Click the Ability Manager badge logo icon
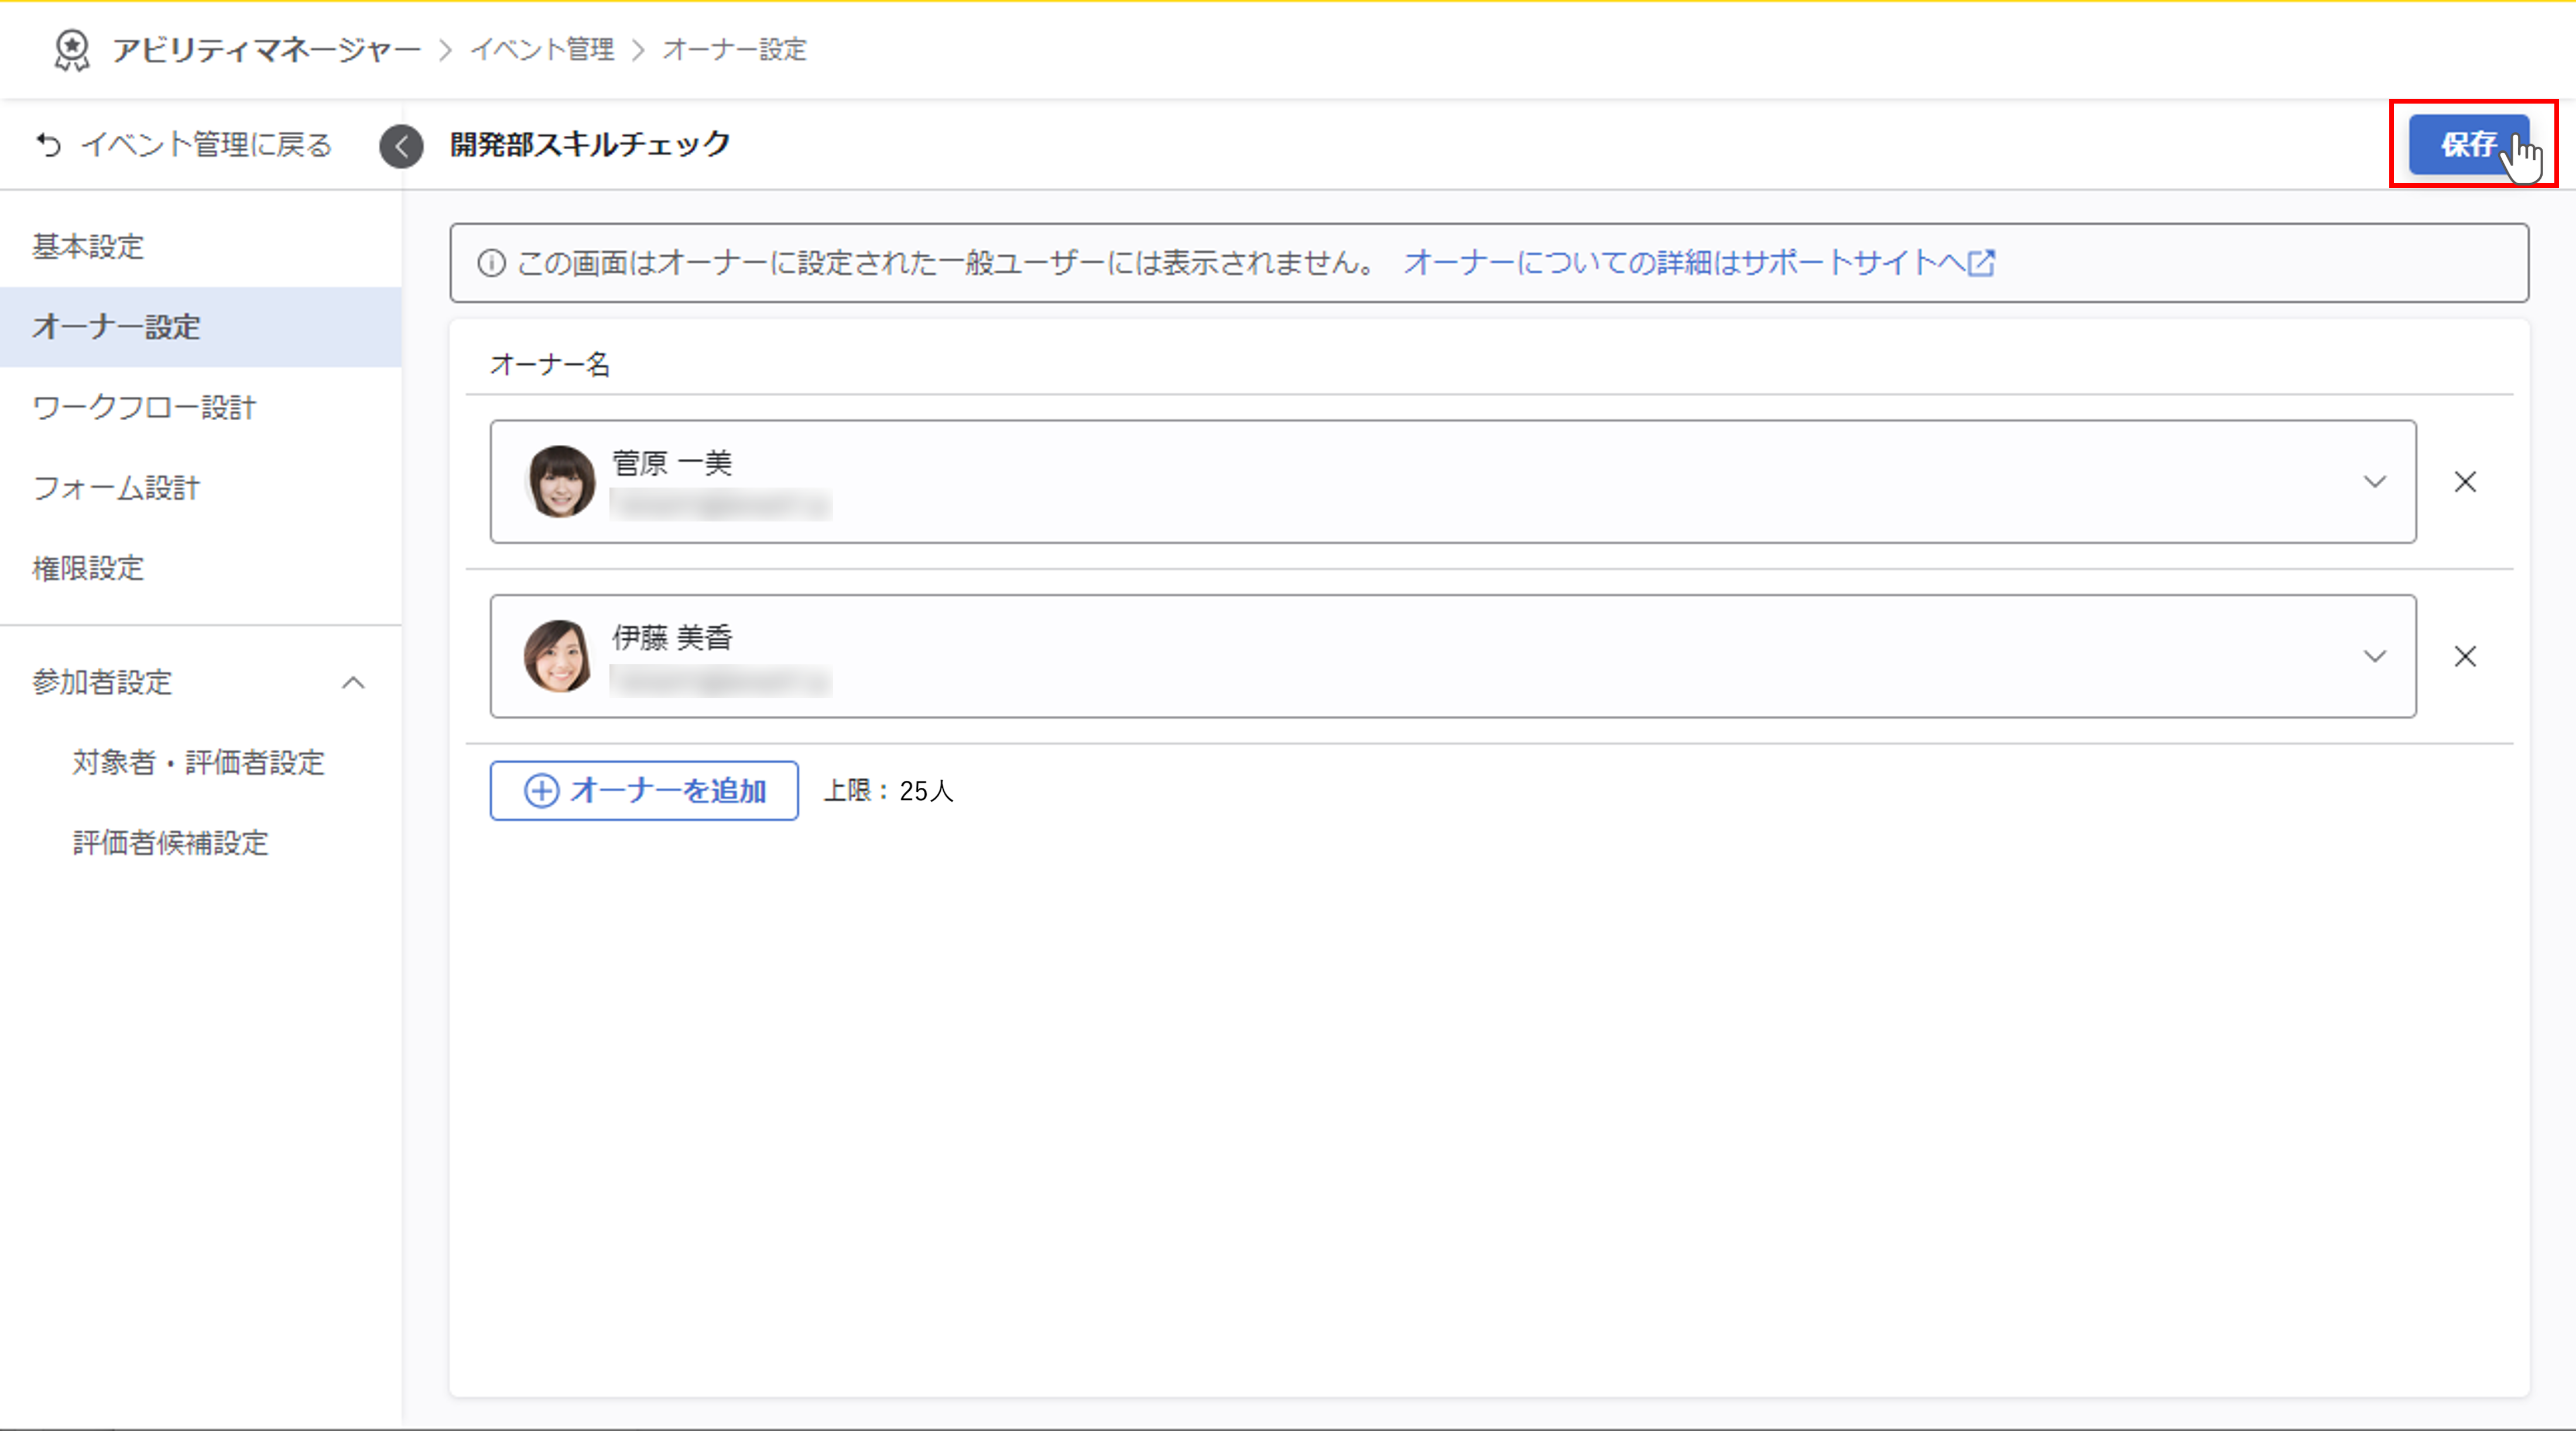This screenshot has height=1431, width=2576. pos(72,49)
